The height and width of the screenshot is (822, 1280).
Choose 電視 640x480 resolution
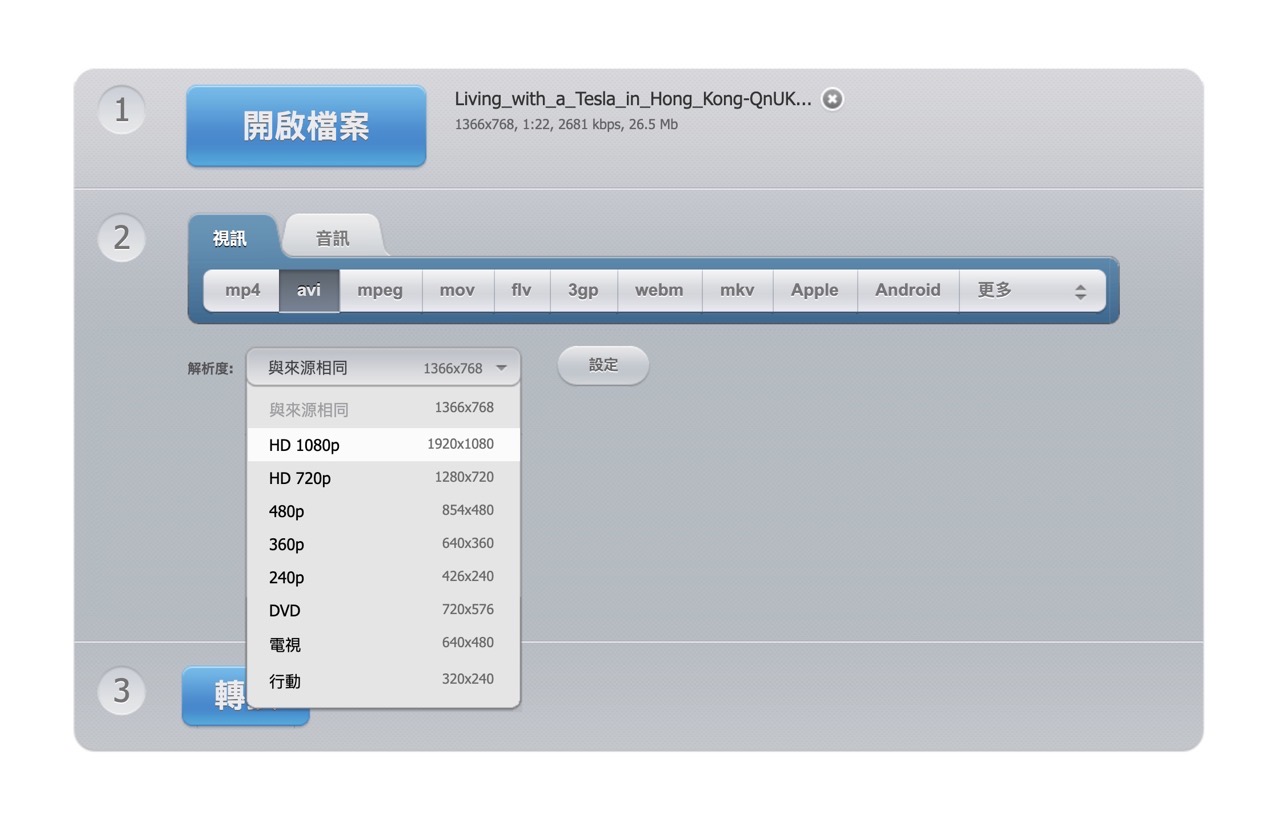point(384,644)
